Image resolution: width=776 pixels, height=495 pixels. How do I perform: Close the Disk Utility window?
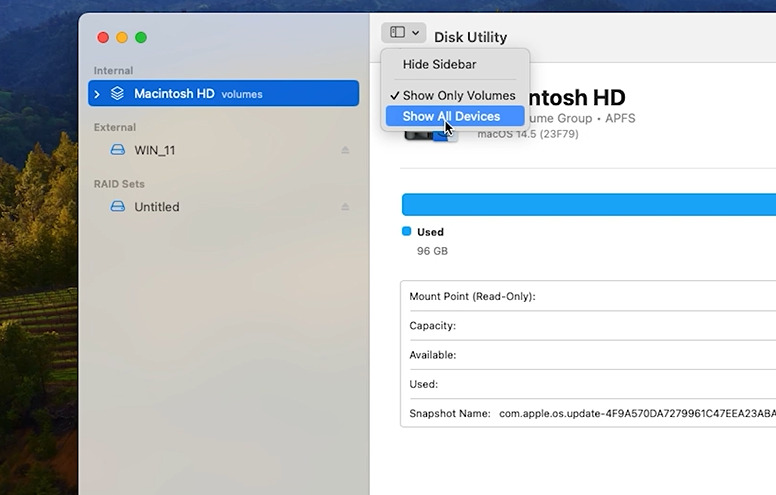pos(103,38)
